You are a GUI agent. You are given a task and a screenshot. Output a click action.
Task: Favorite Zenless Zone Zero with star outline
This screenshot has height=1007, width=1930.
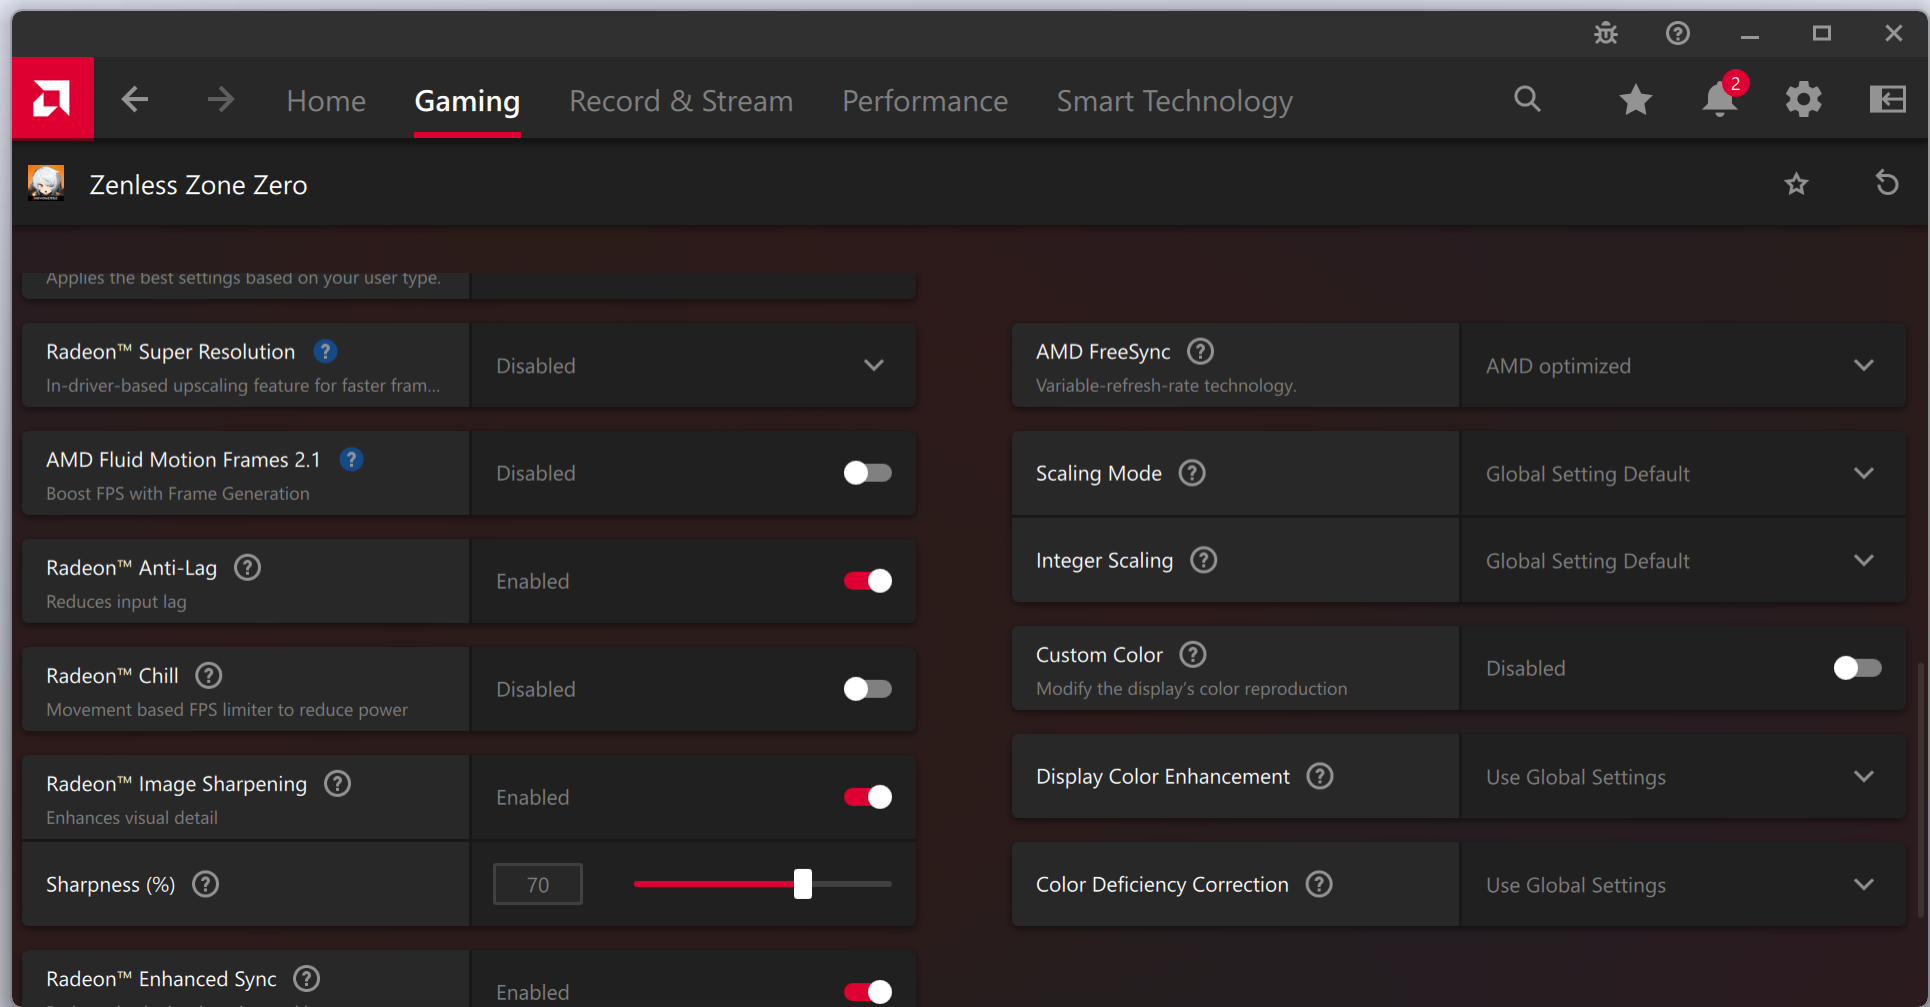[x=1797, y=184]
